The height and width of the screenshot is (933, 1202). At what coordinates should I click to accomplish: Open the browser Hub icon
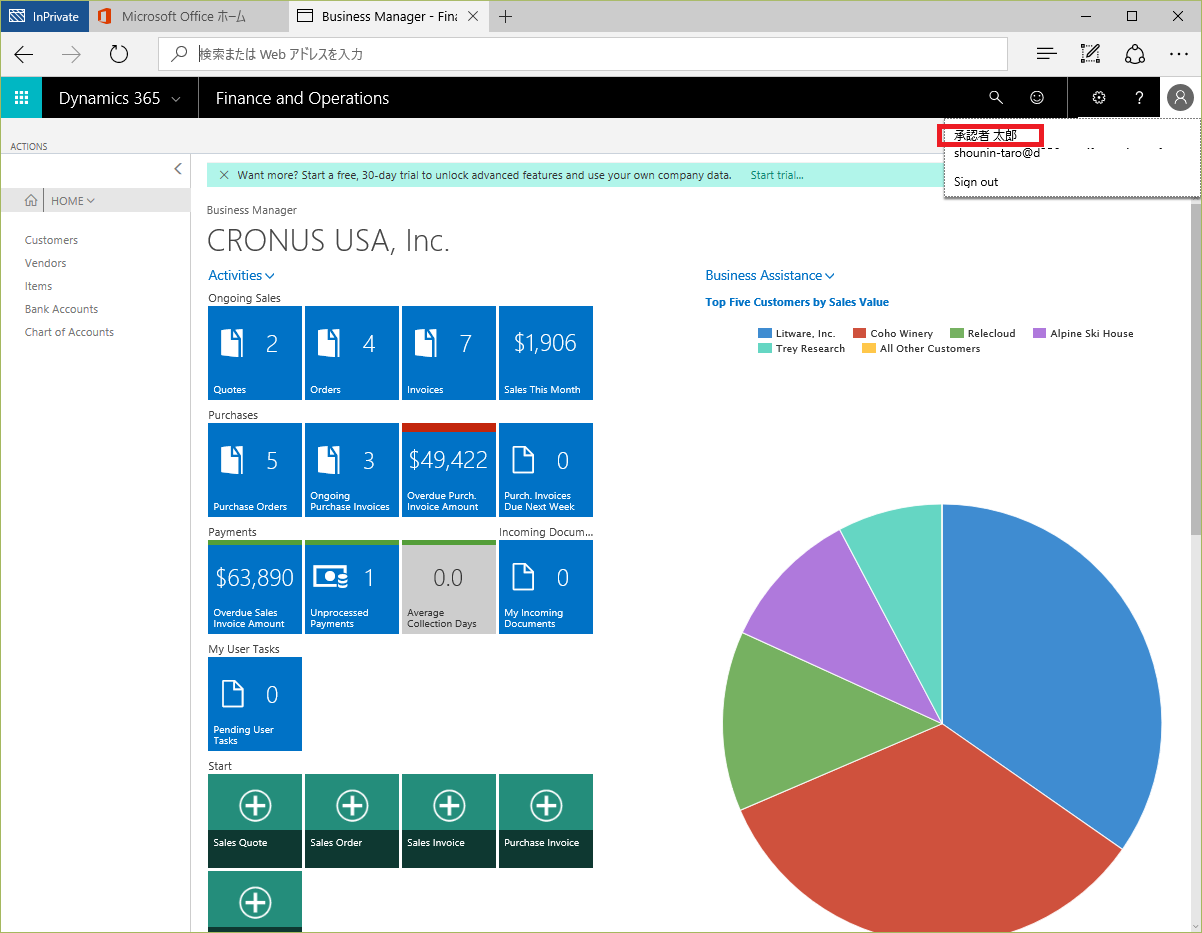click(x=1046, y=54)
